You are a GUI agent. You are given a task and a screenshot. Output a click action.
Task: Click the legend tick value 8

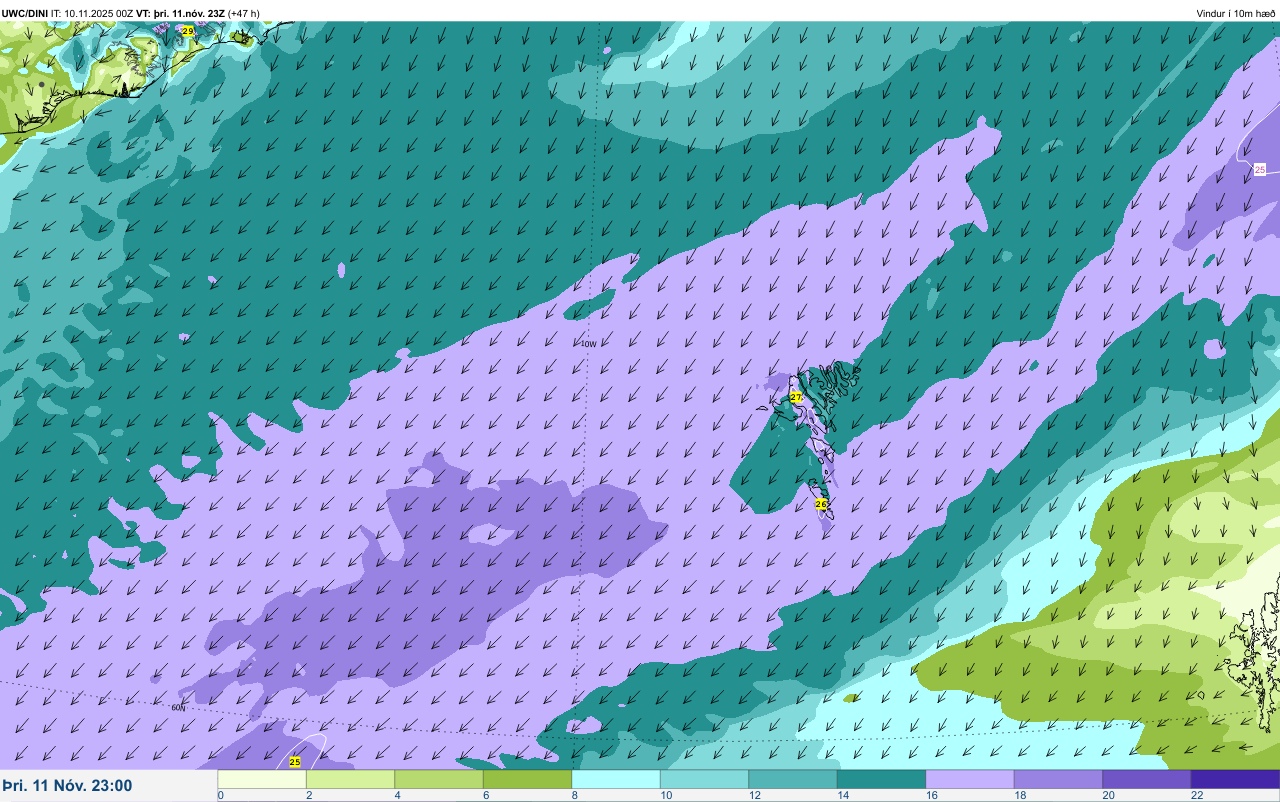[574, 795]
